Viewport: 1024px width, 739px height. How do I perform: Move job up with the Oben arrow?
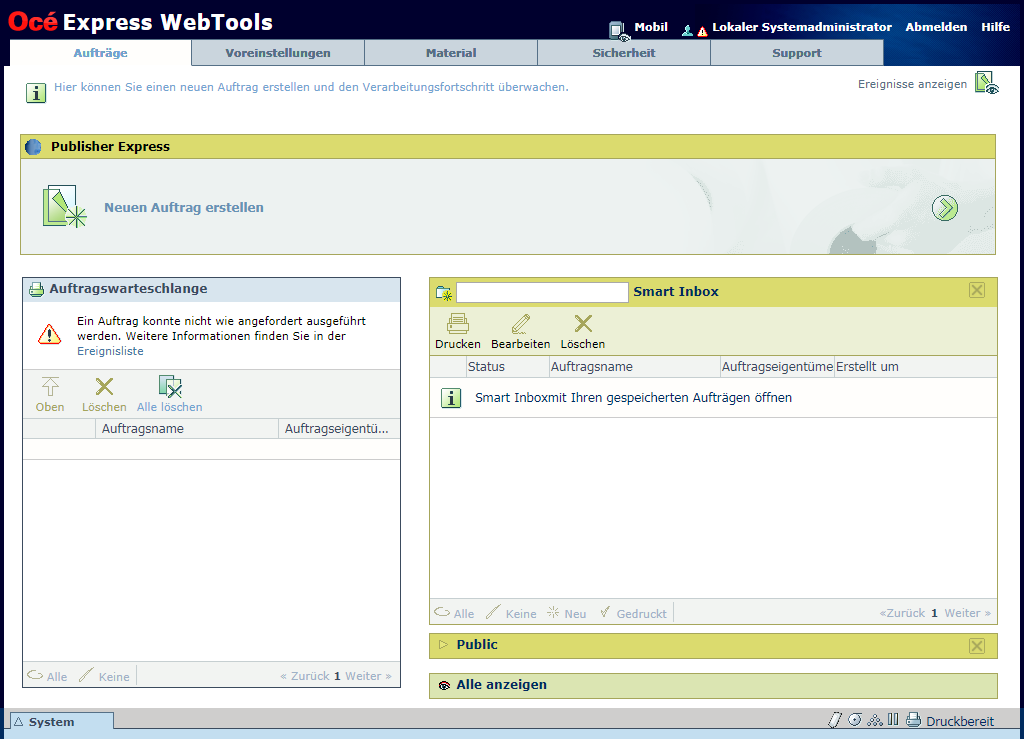(x=50, y=386)
